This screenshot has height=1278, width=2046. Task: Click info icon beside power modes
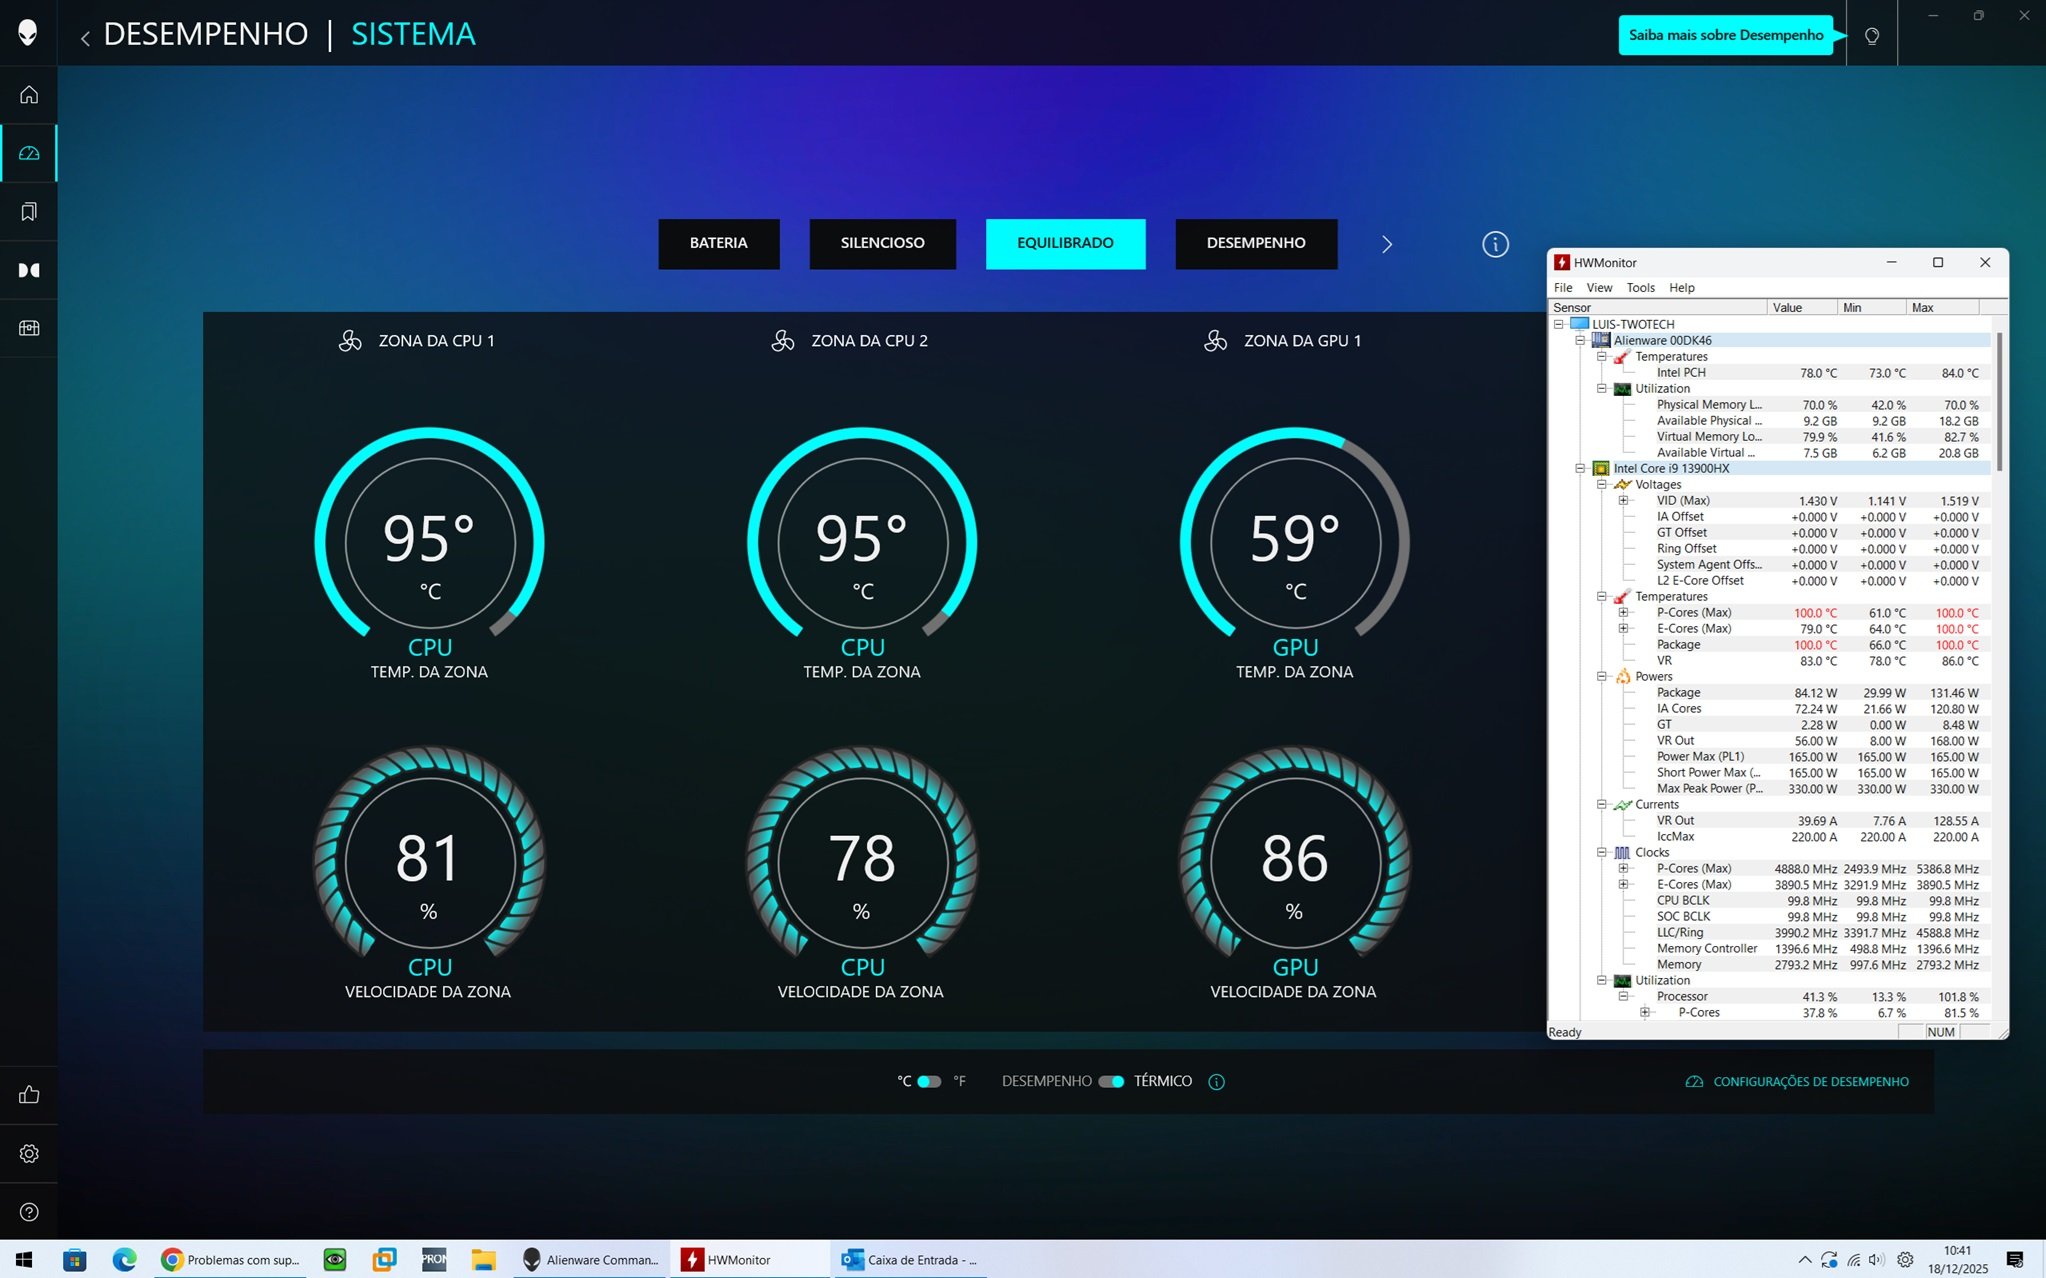[x=1495, y=244]
